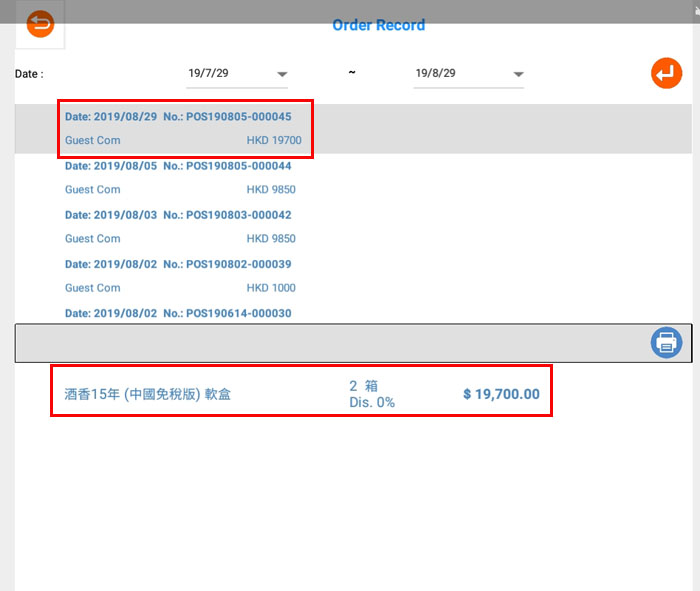Click the Order Record title

coord(379,25)
